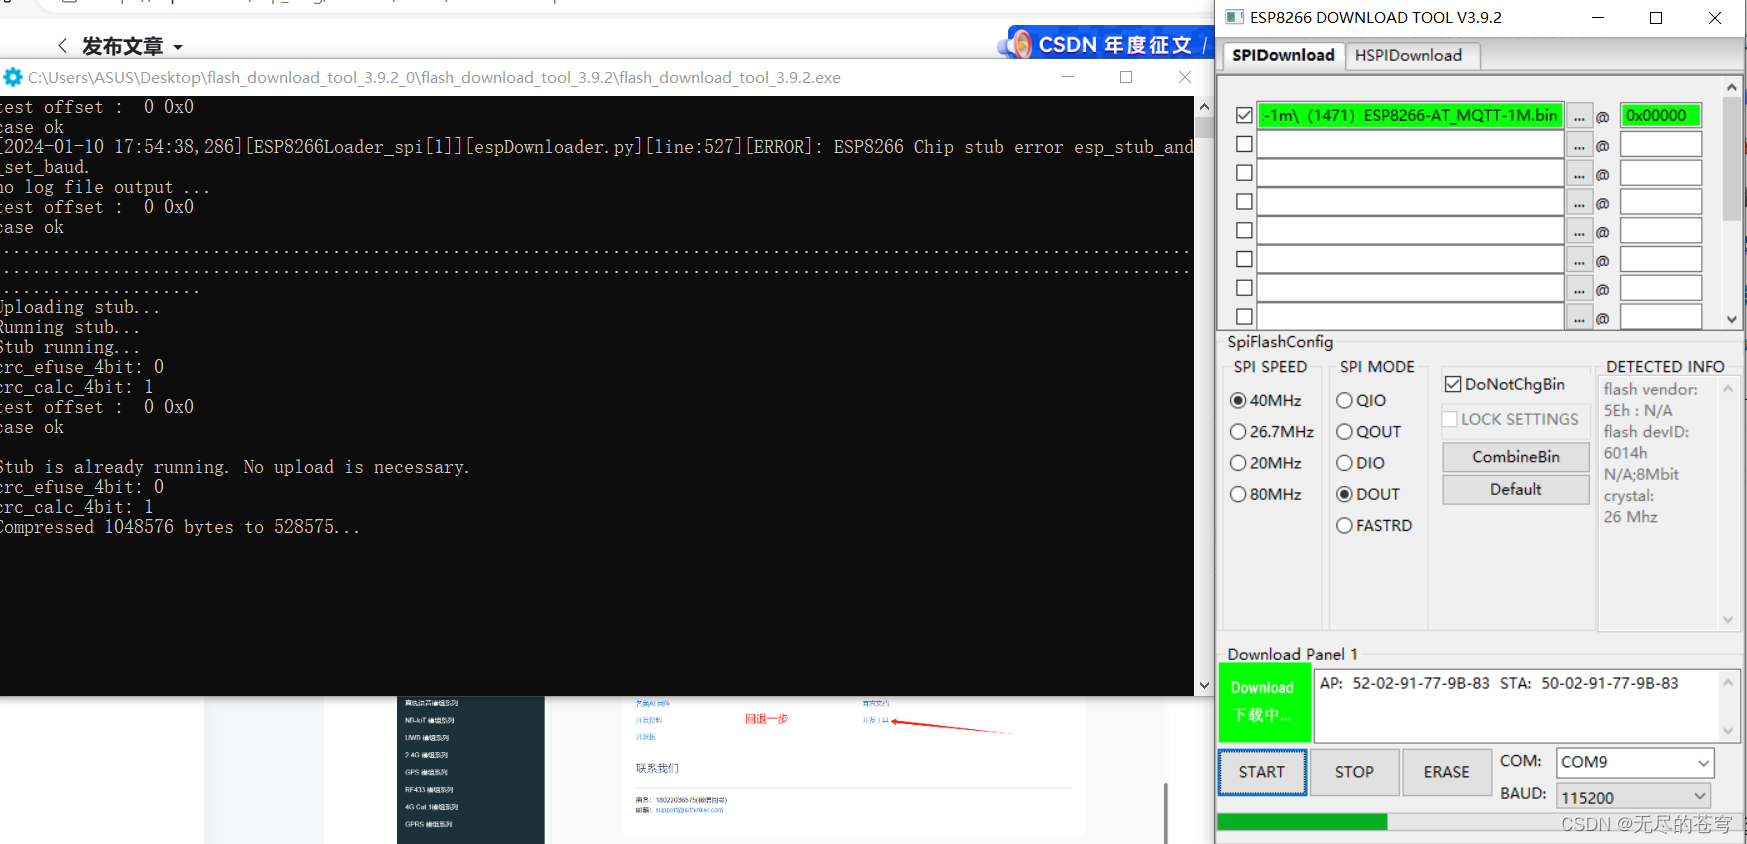
Task: Click the Default button
Action: click(x=1516, y=489)
